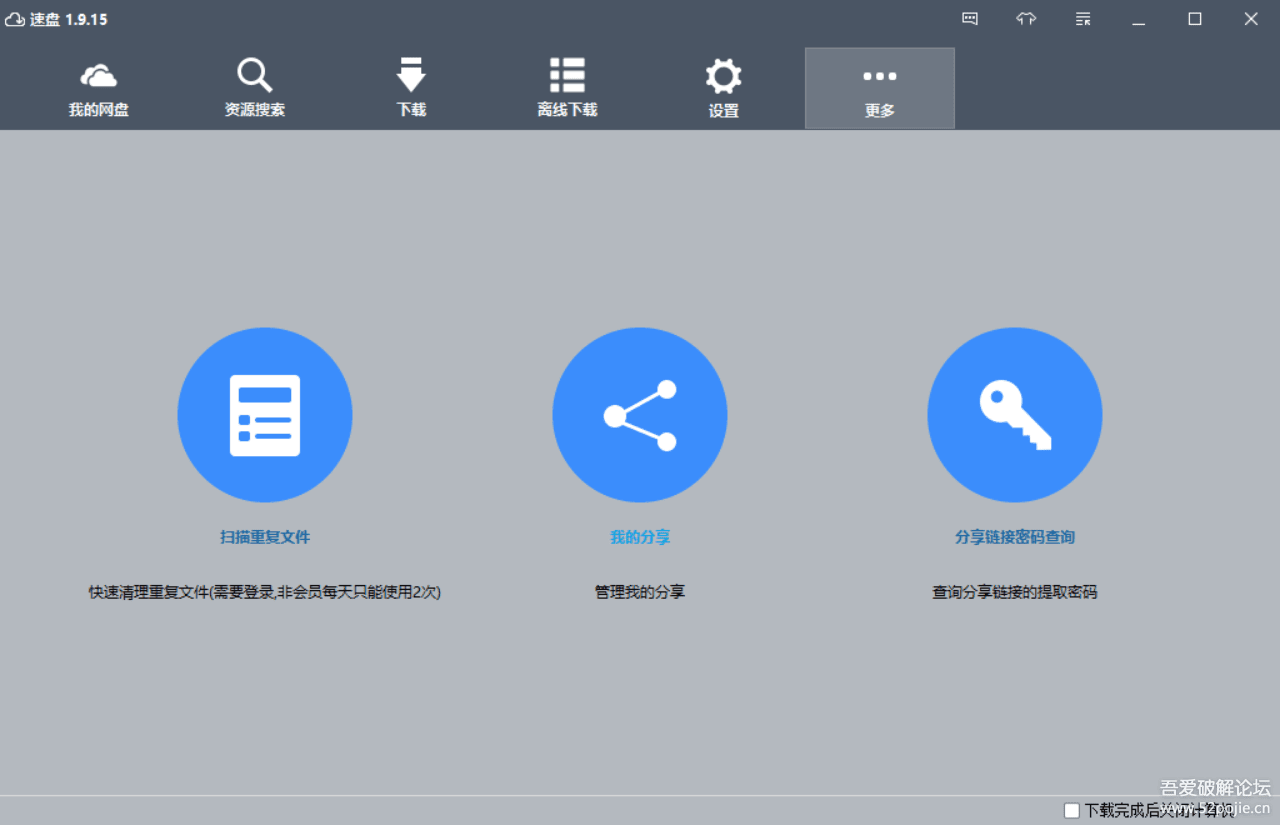Viewport: 1280px width, 825px height.
Task: Open the 我的网盘 cloud tab
Action: pos(99,88)
